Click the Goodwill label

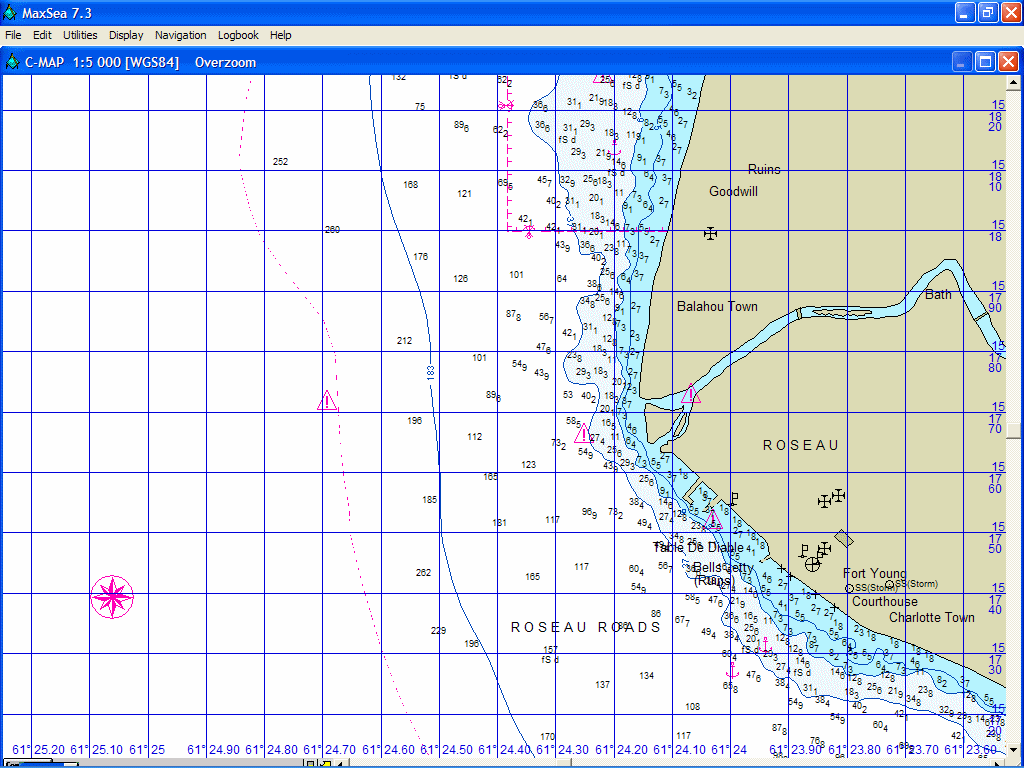[x=733, y=191]
